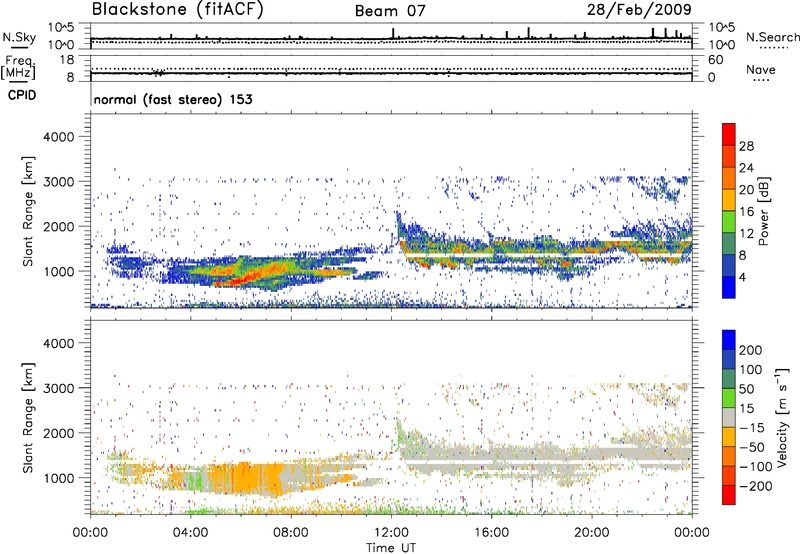The width and height of the screenshot is (800, 554).
Task: Click the date '28/Feb/2009'
Action: click(x=639, y=9)
